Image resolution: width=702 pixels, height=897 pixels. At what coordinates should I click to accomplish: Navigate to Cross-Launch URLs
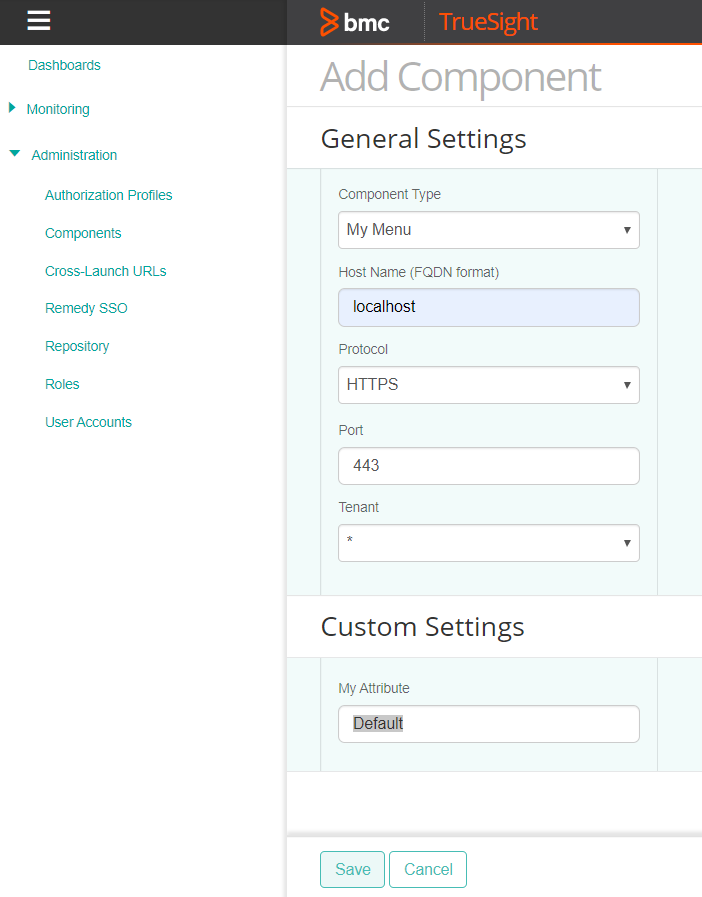tap(105, 271)
